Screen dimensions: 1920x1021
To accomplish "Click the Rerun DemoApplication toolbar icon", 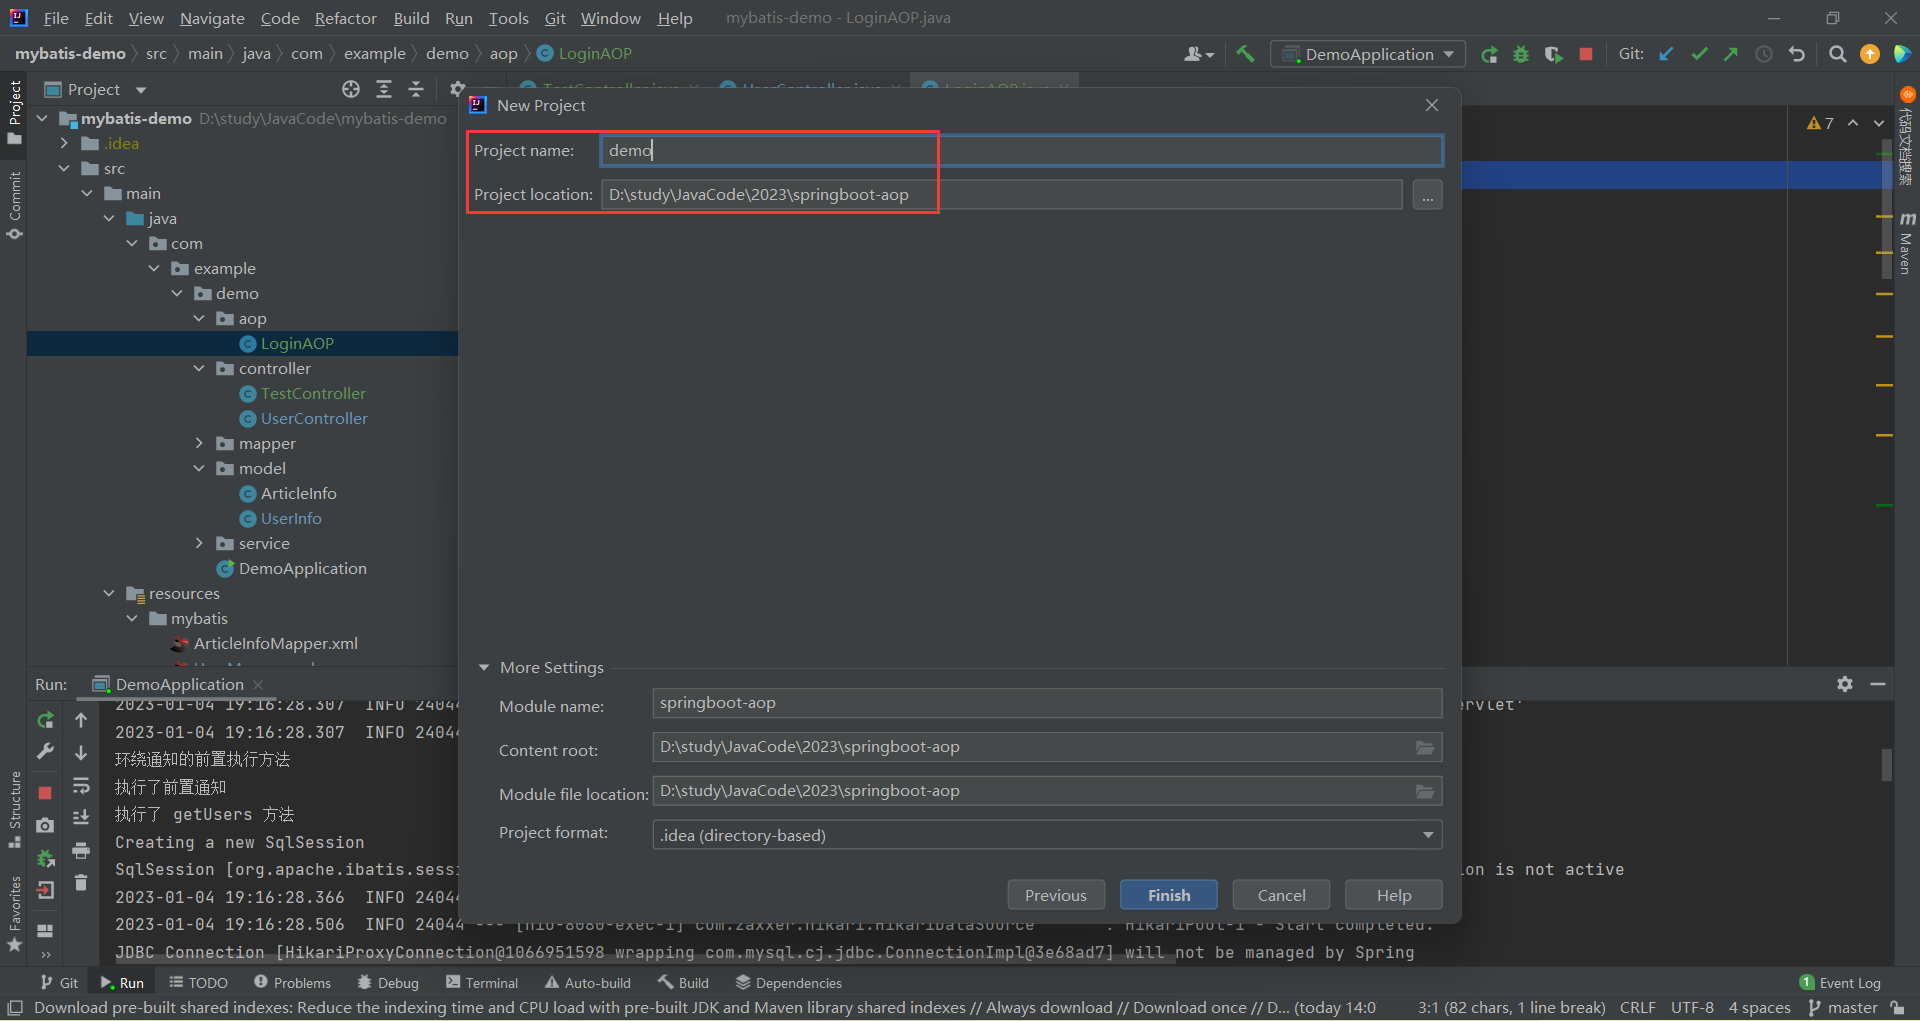I will pos(1489,54).
